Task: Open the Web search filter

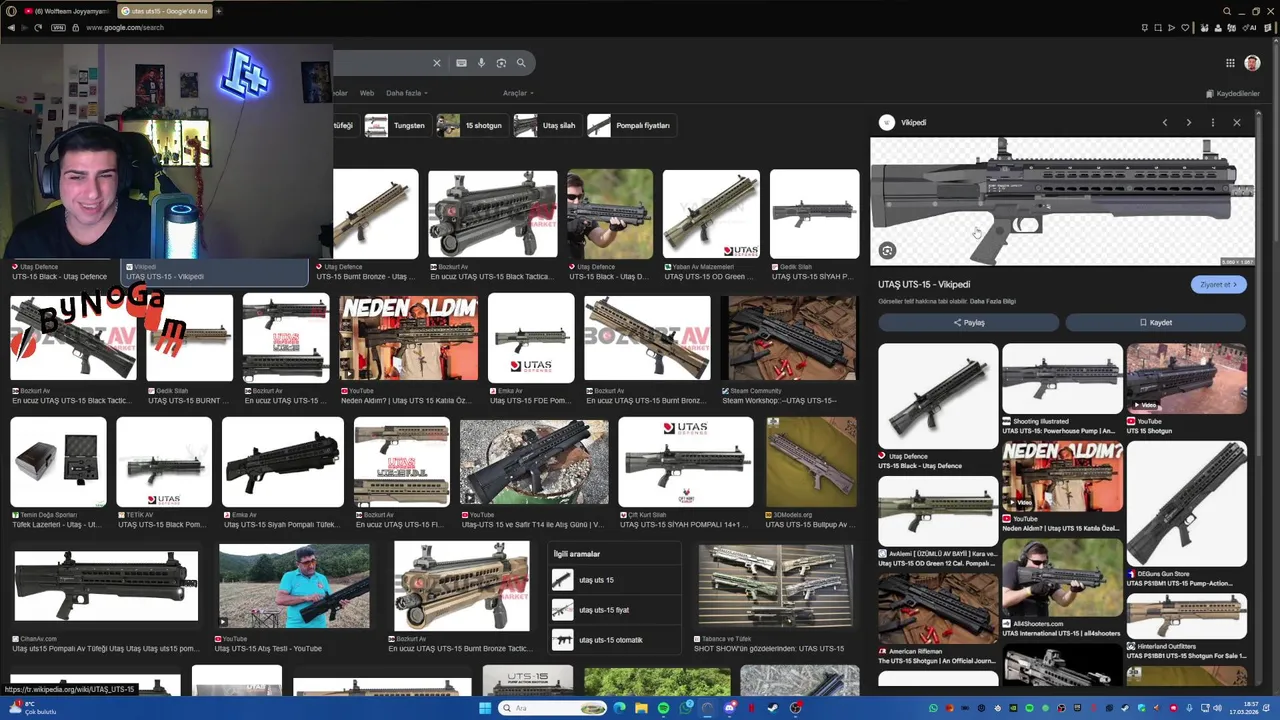Action: click(x=367, y=93)
